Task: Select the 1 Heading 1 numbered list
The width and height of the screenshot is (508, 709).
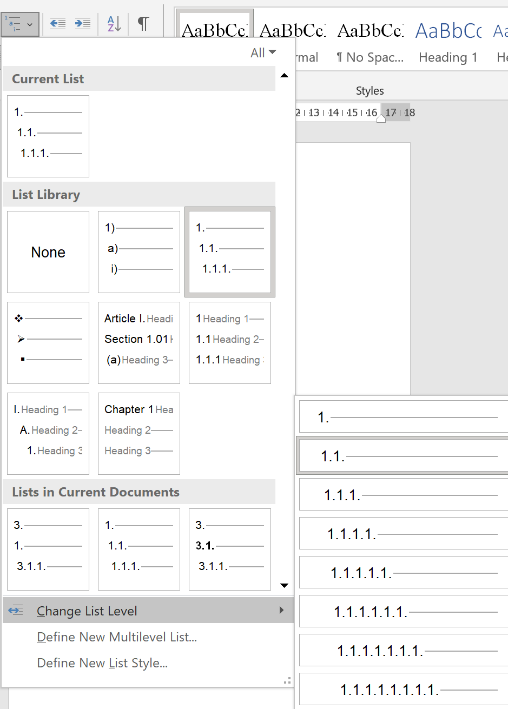Action: [x=230, y=343]
